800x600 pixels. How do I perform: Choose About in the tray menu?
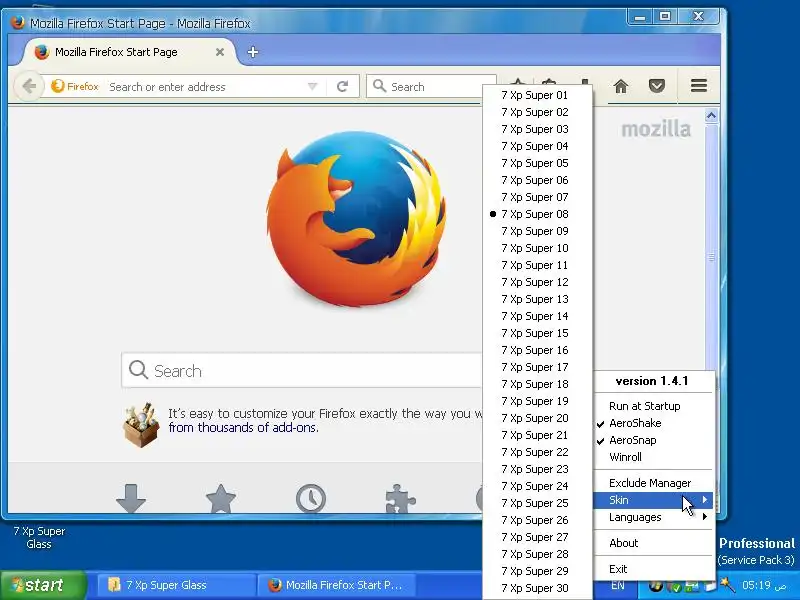(654, 543)
